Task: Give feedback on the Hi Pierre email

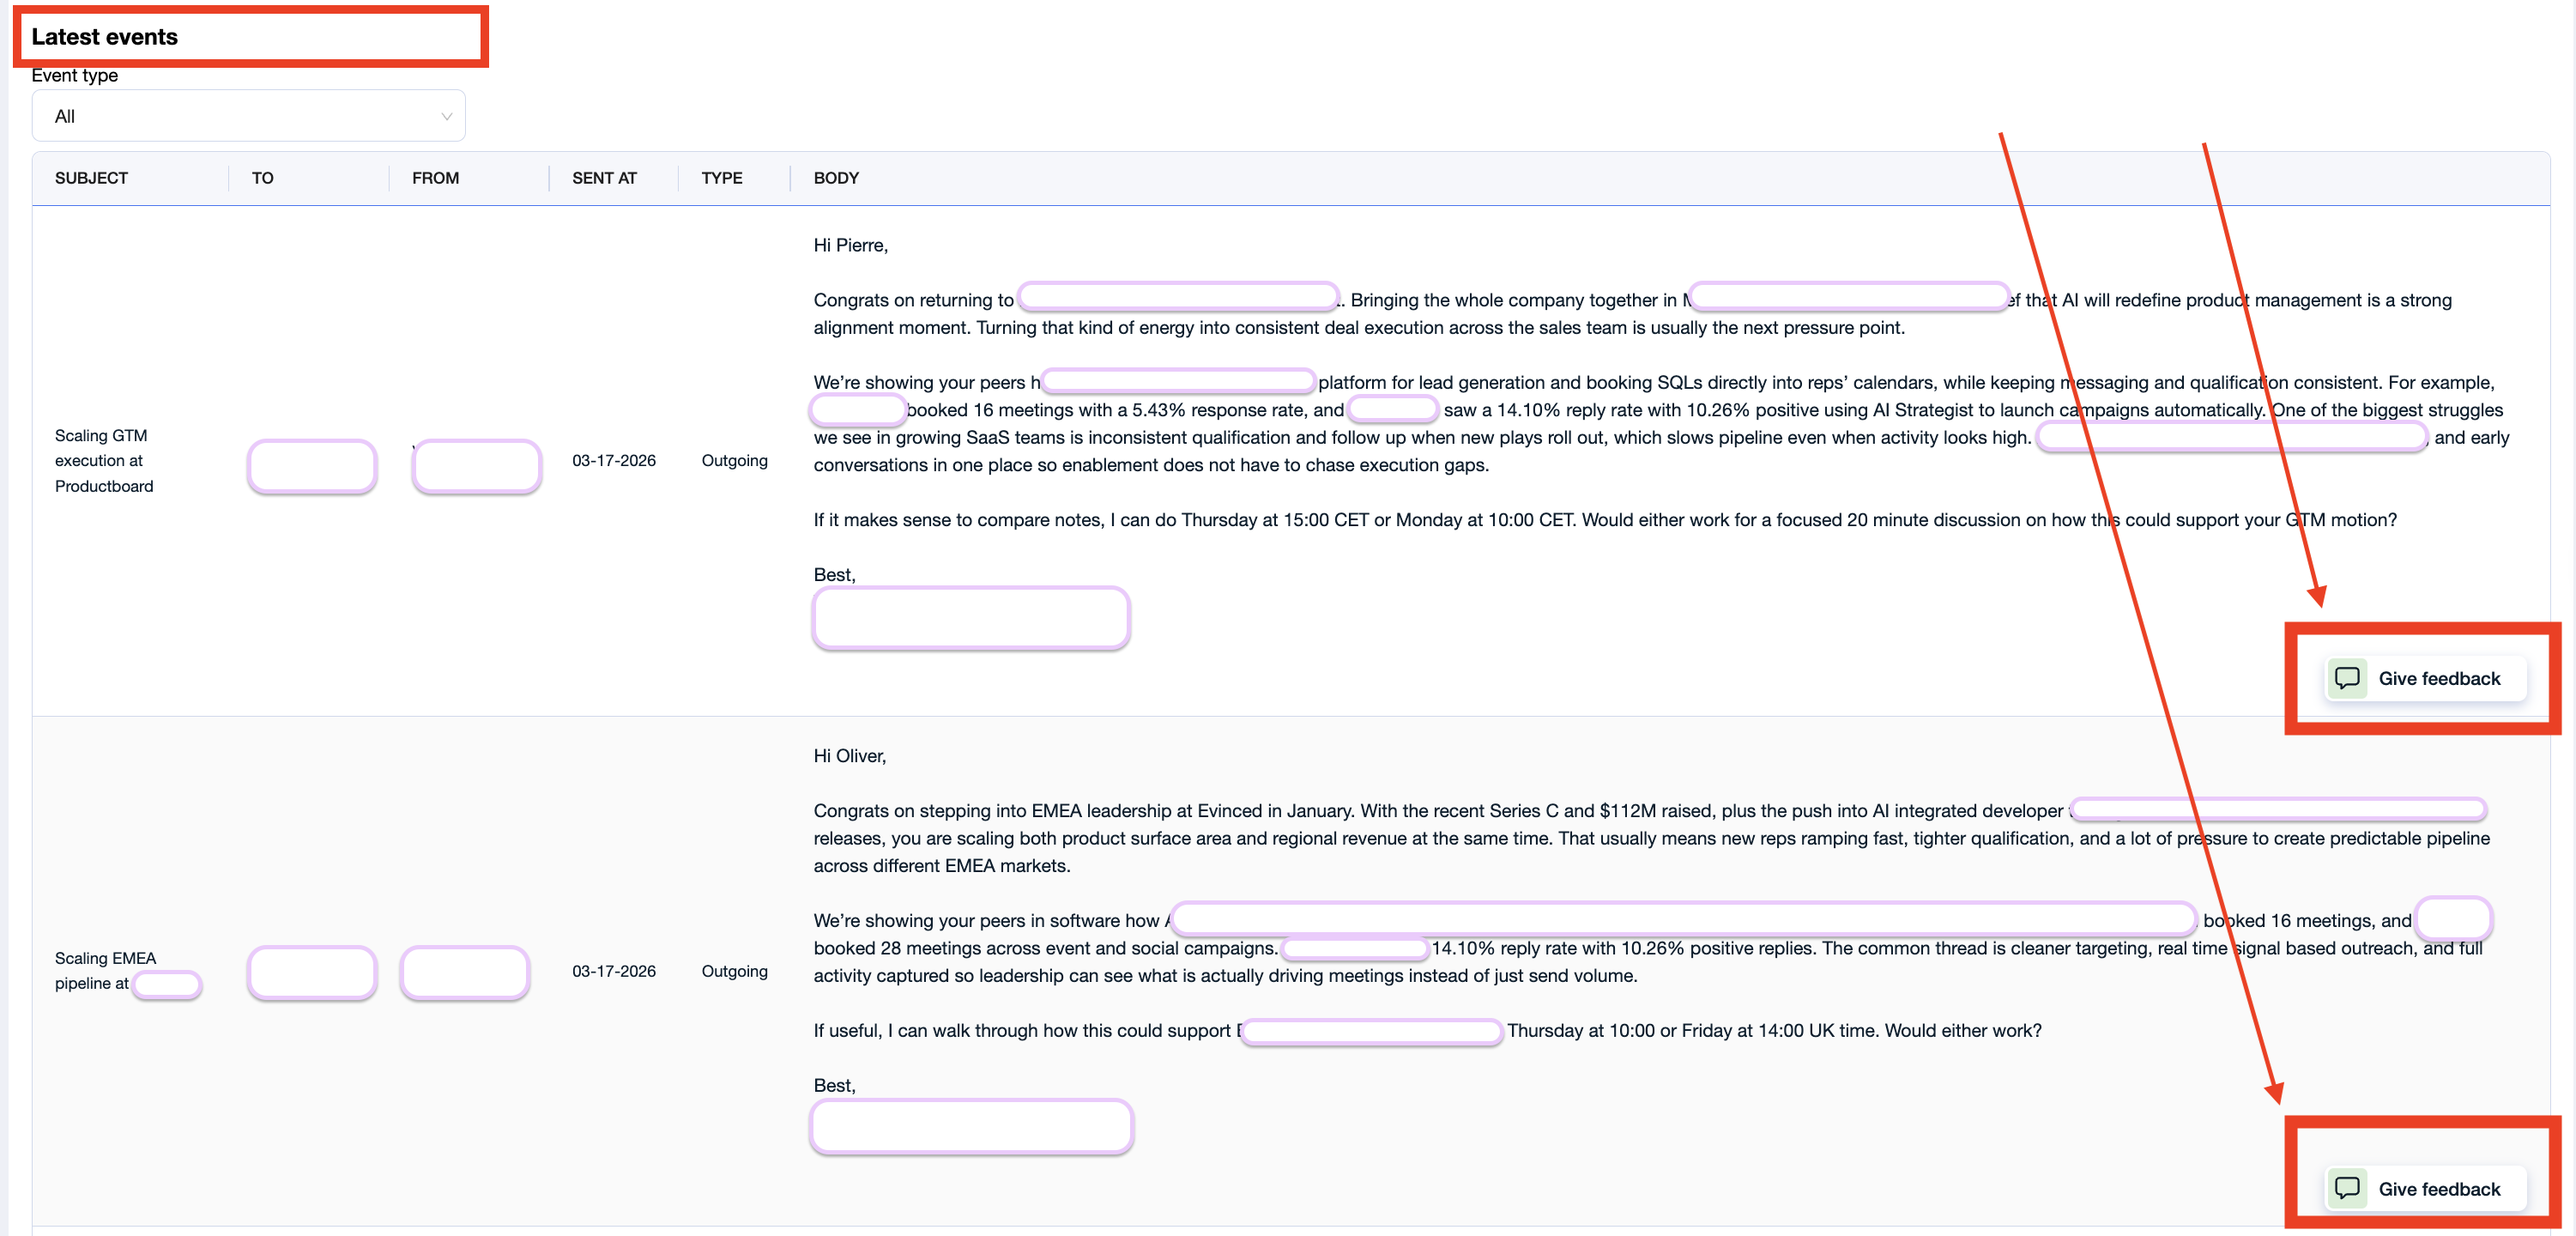Action: (x=2424, y=678)
